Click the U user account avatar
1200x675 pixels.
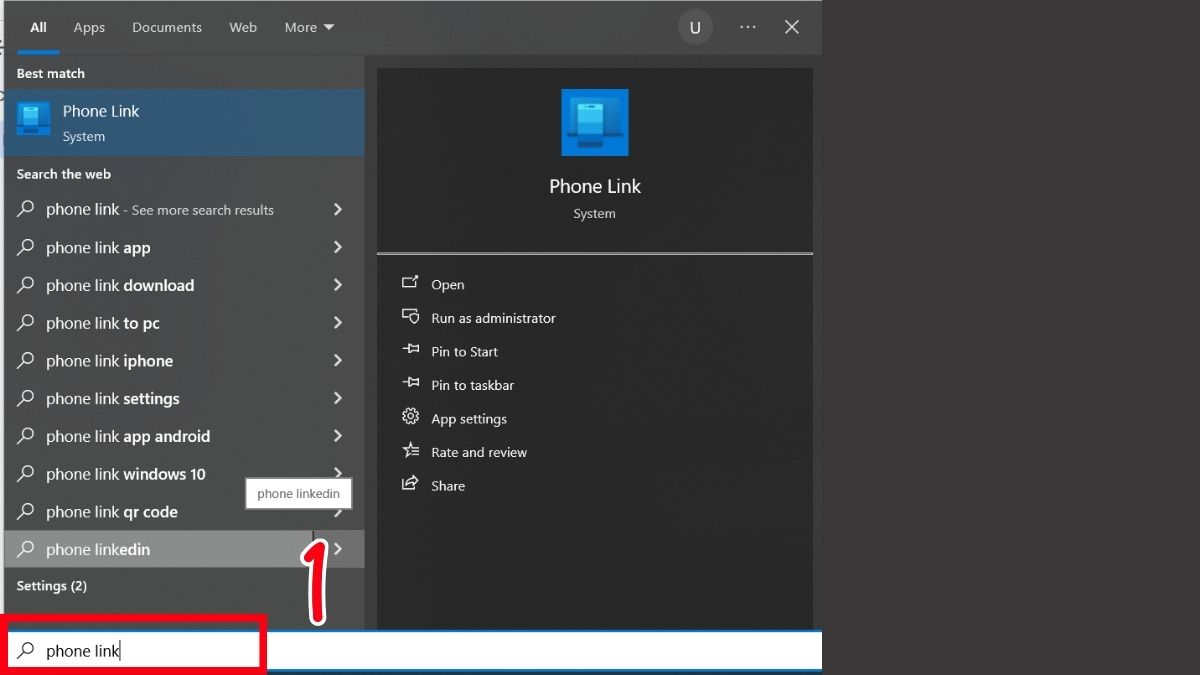pos(695,28)
